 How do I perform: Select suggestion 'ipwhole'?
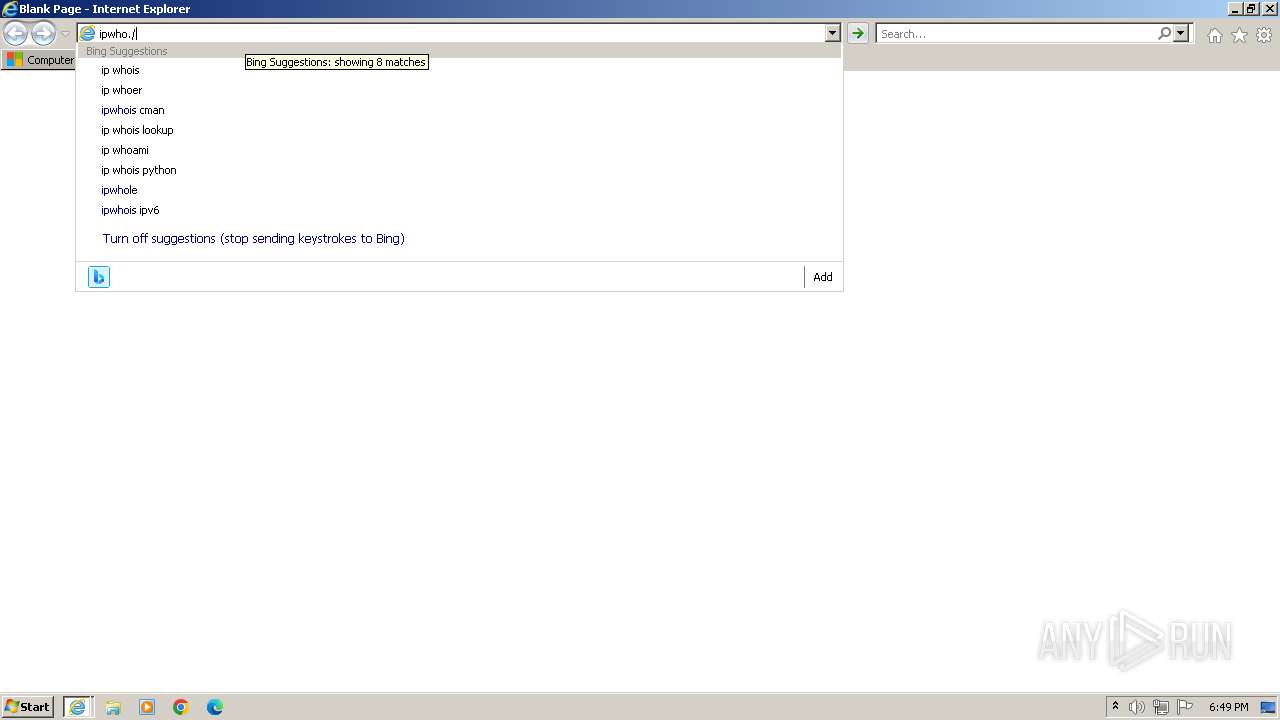459,190
